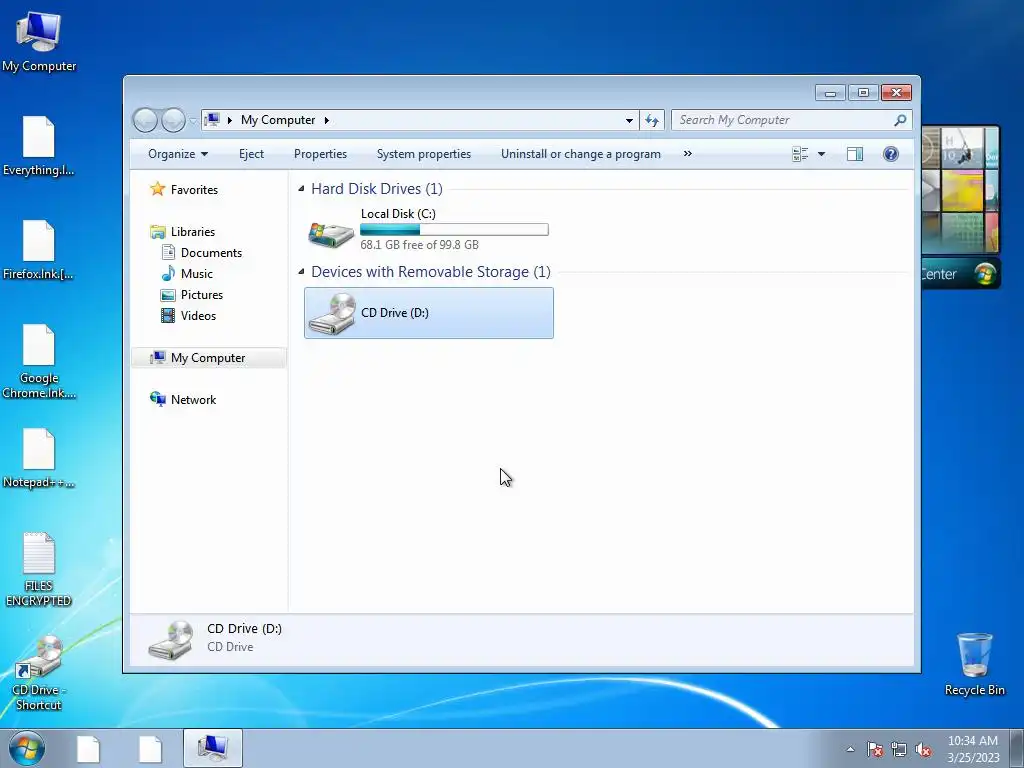Open the view options dropdown arrow
This screenshot has height=768, width=1024.
click(822, 154)
